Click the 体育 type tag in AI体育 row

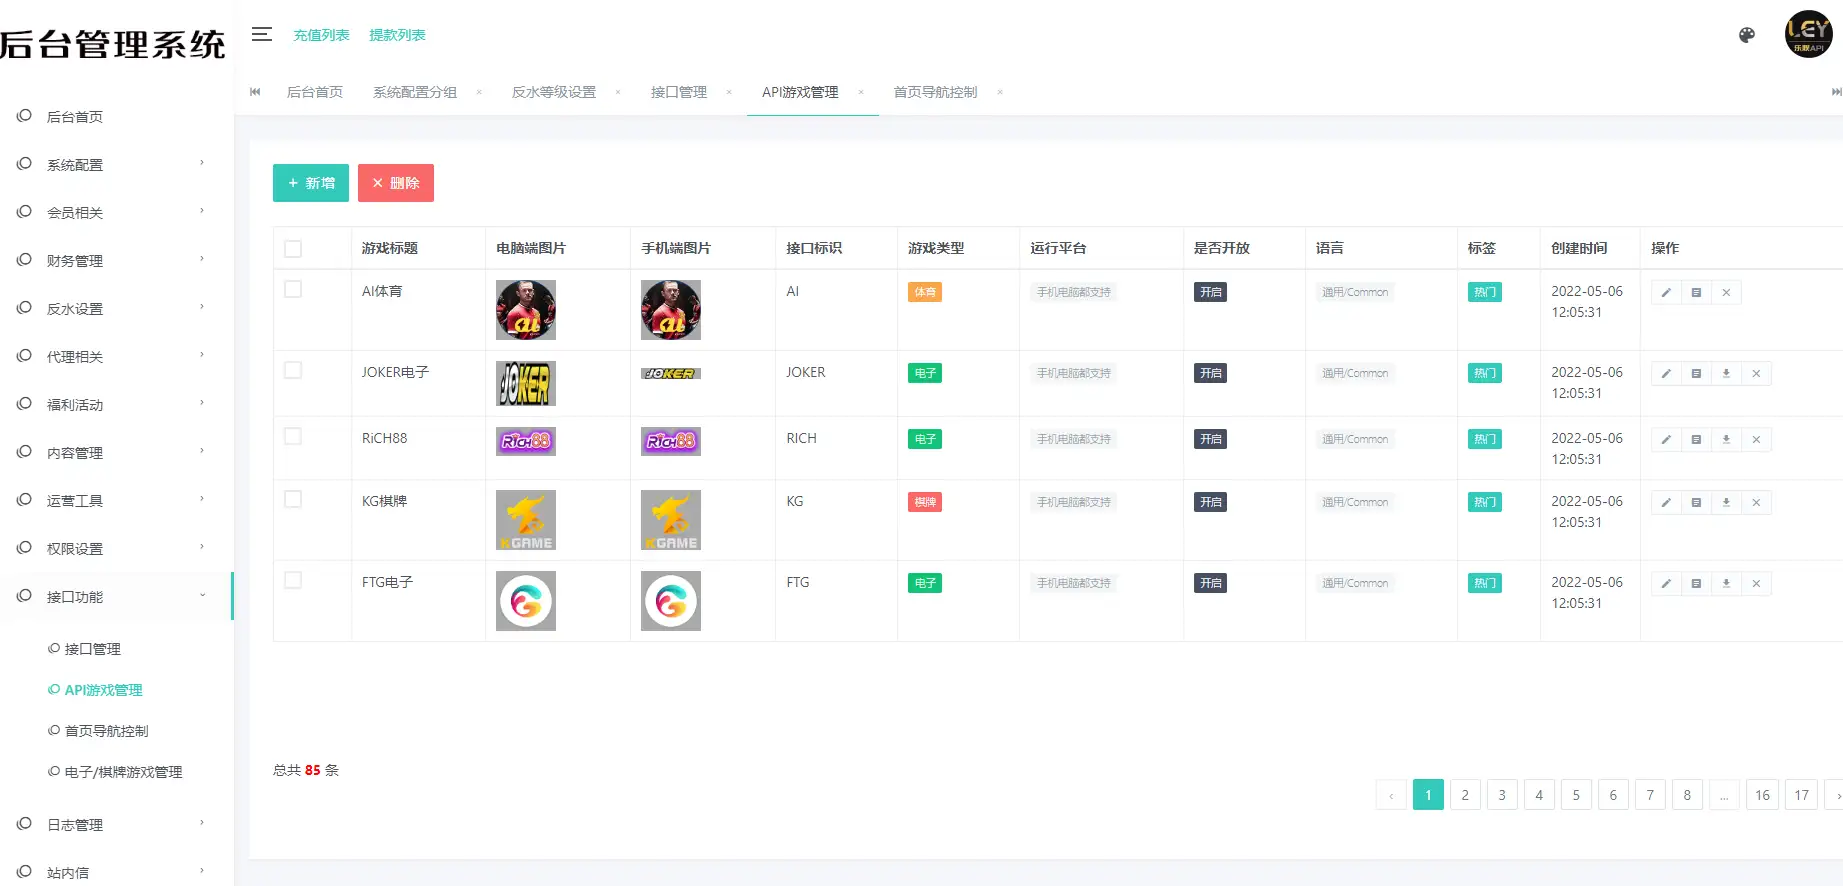pos(925,292)
